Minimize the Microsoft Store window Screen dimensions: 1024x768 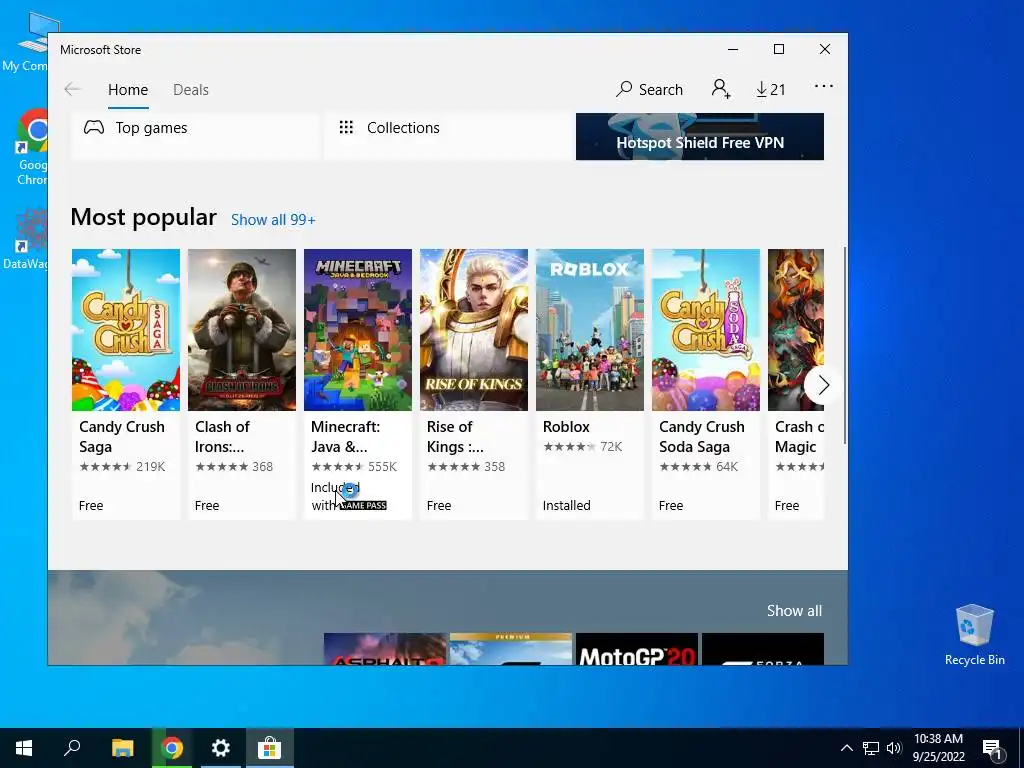pos(733,50)
